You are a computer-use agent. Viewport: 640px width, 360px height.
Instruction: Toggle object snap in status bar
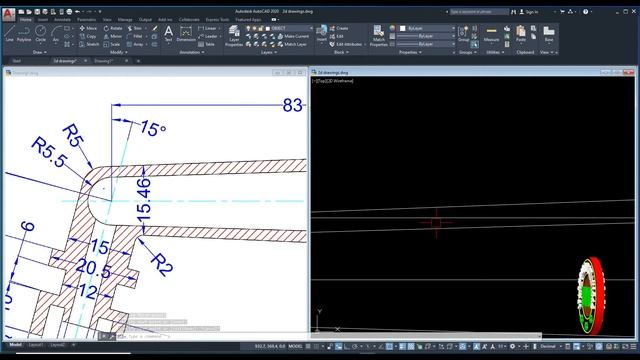tap(389, 346)
